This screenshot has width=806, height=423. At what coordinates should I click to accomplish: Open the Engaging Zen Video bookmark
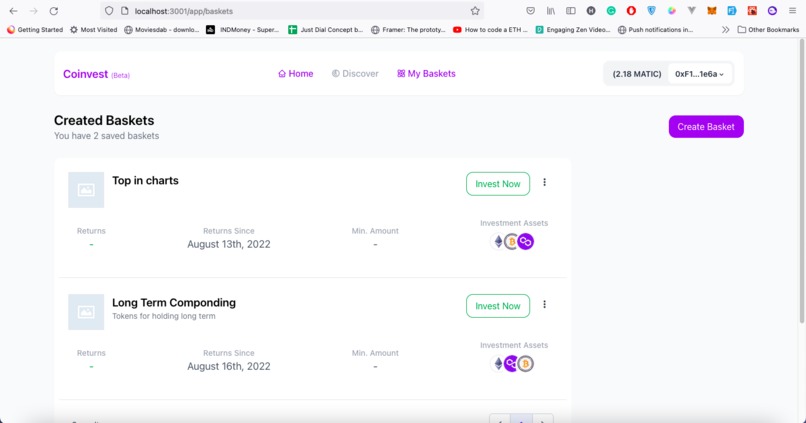coord(573,30)
